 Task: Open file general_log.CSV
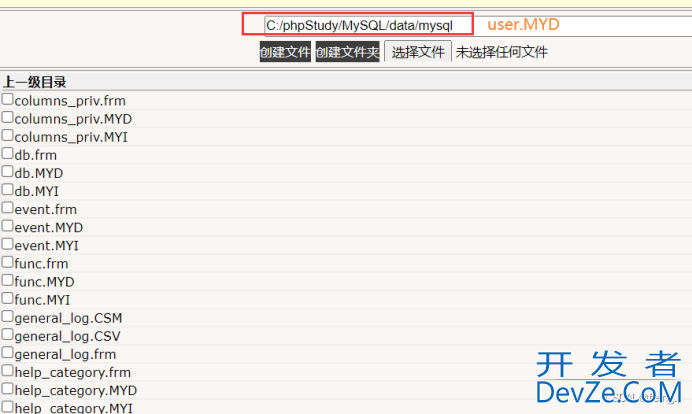coord(68,336)
